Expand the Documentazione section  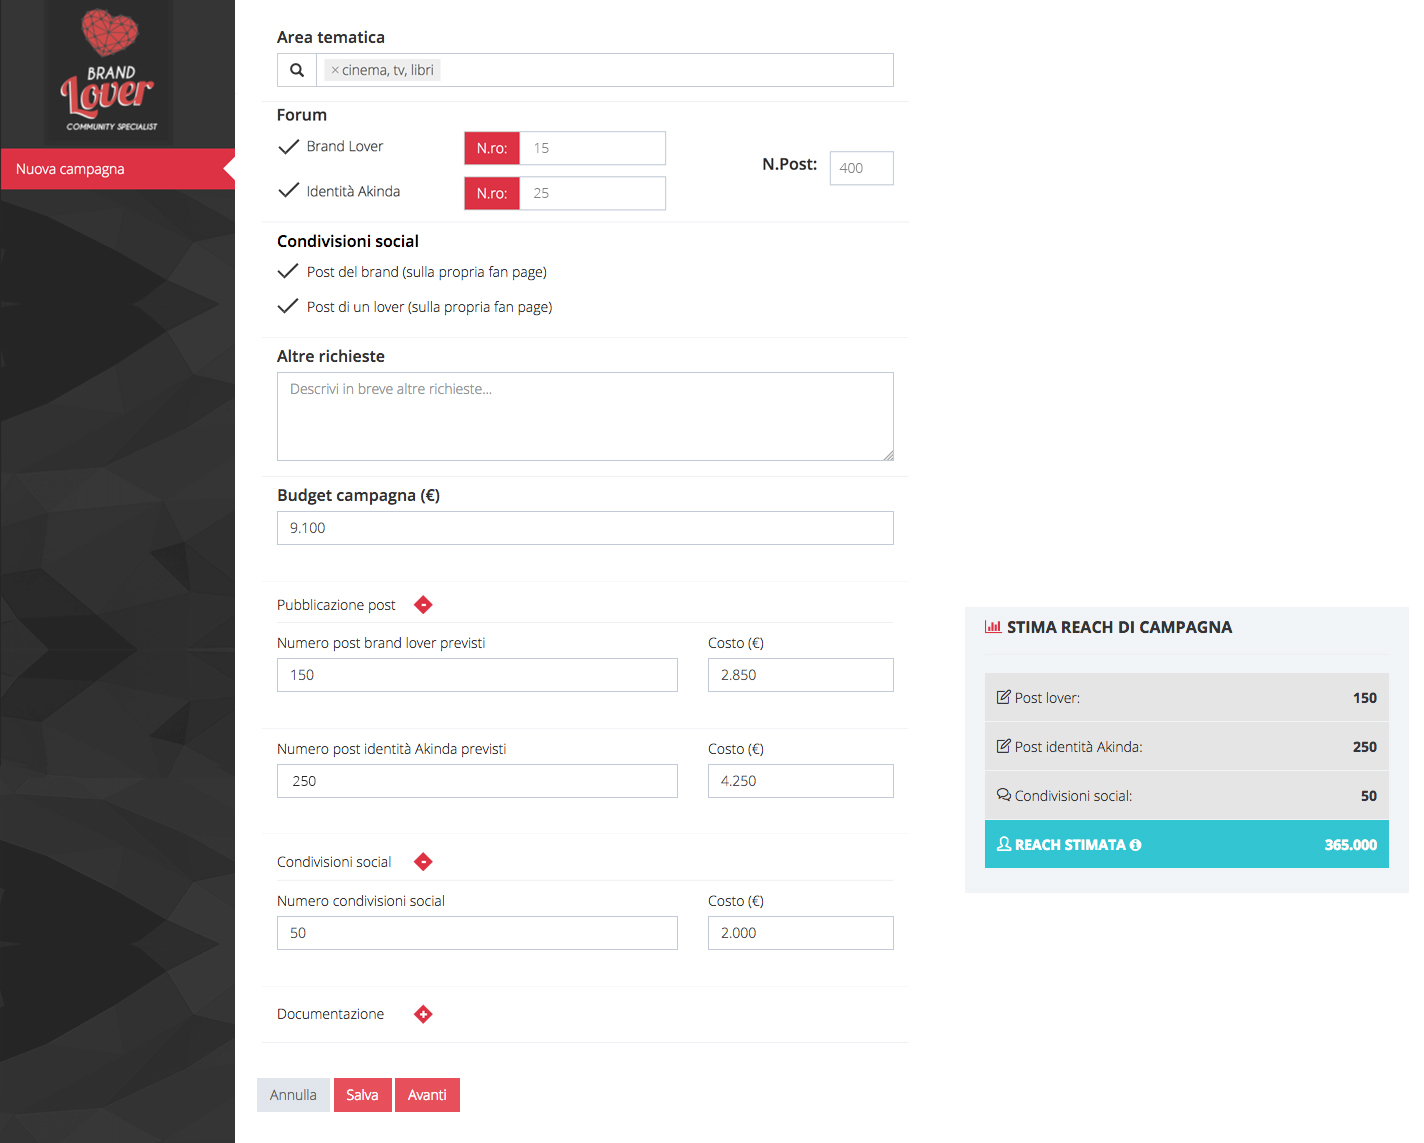coord(423,1014)
